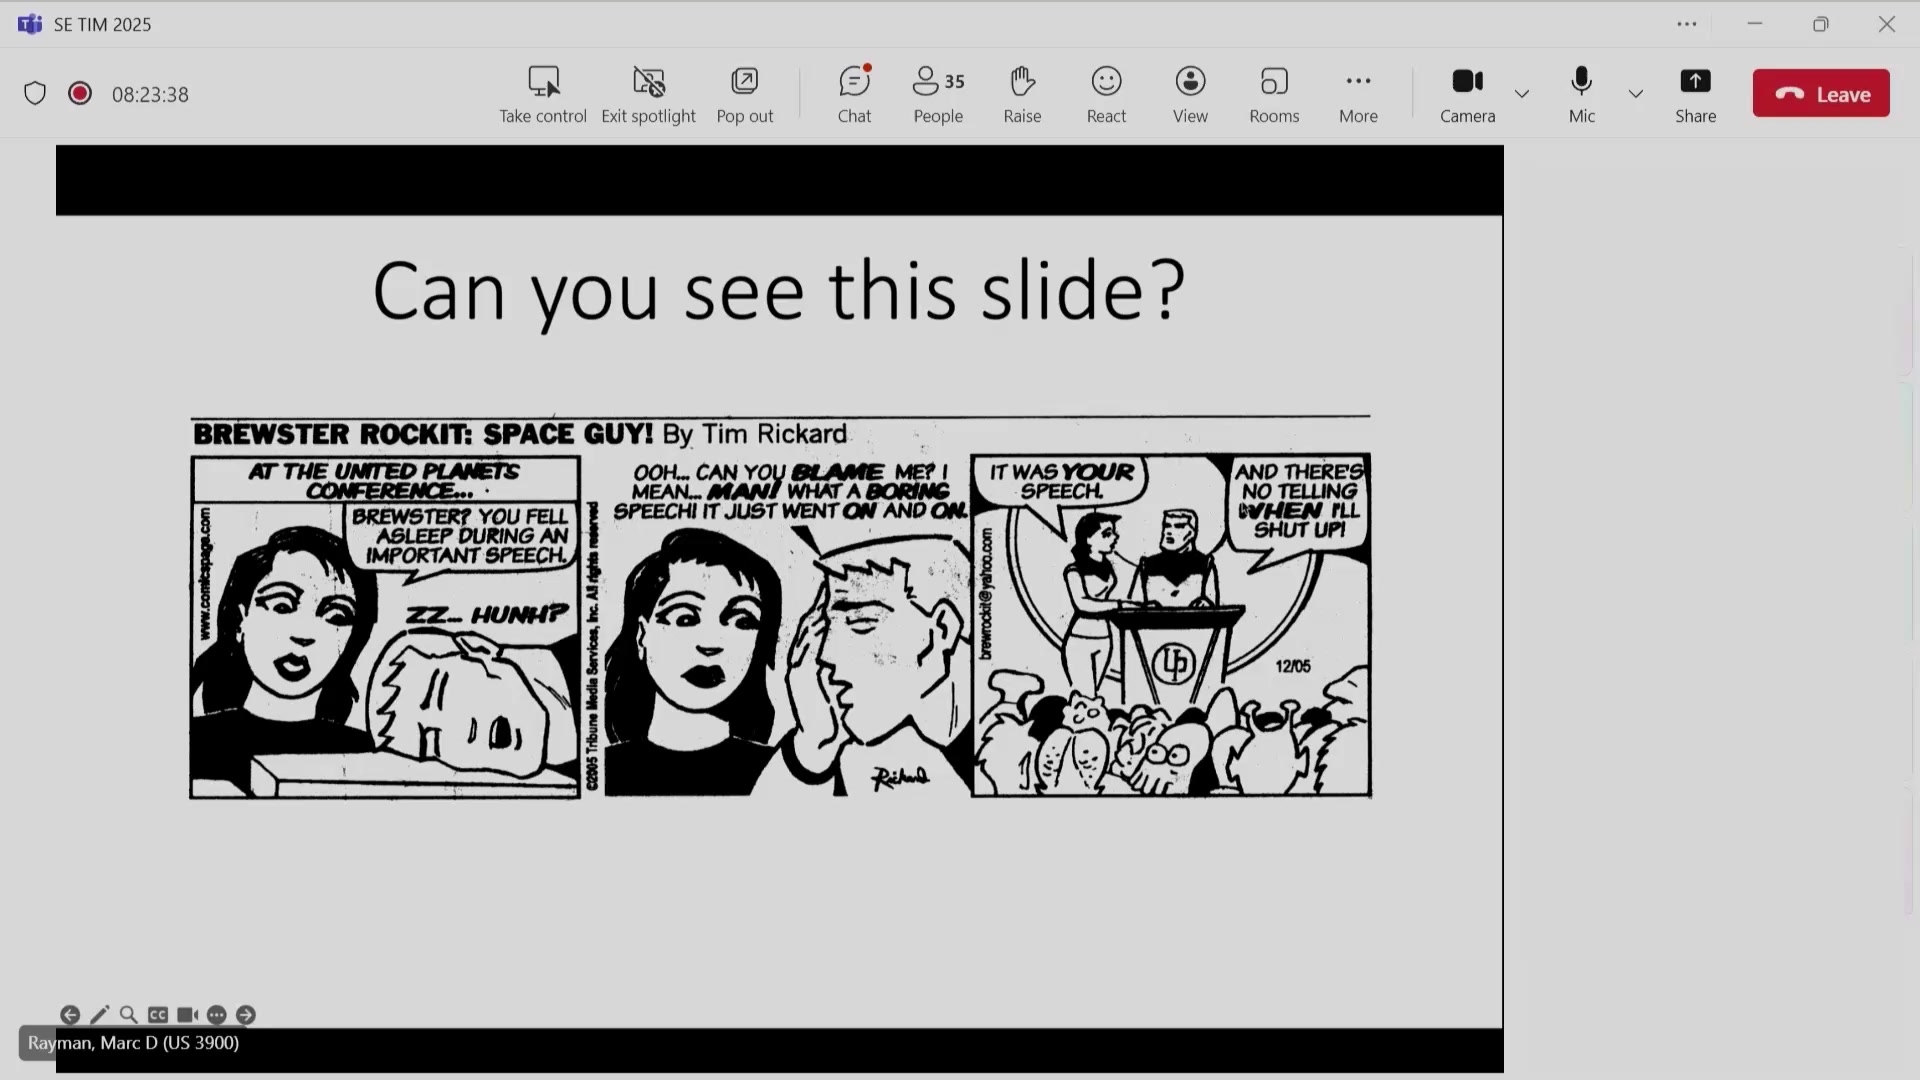Raise your hand in meeting
This screenshot has width=1920, height=1080.
point(1022,94)
